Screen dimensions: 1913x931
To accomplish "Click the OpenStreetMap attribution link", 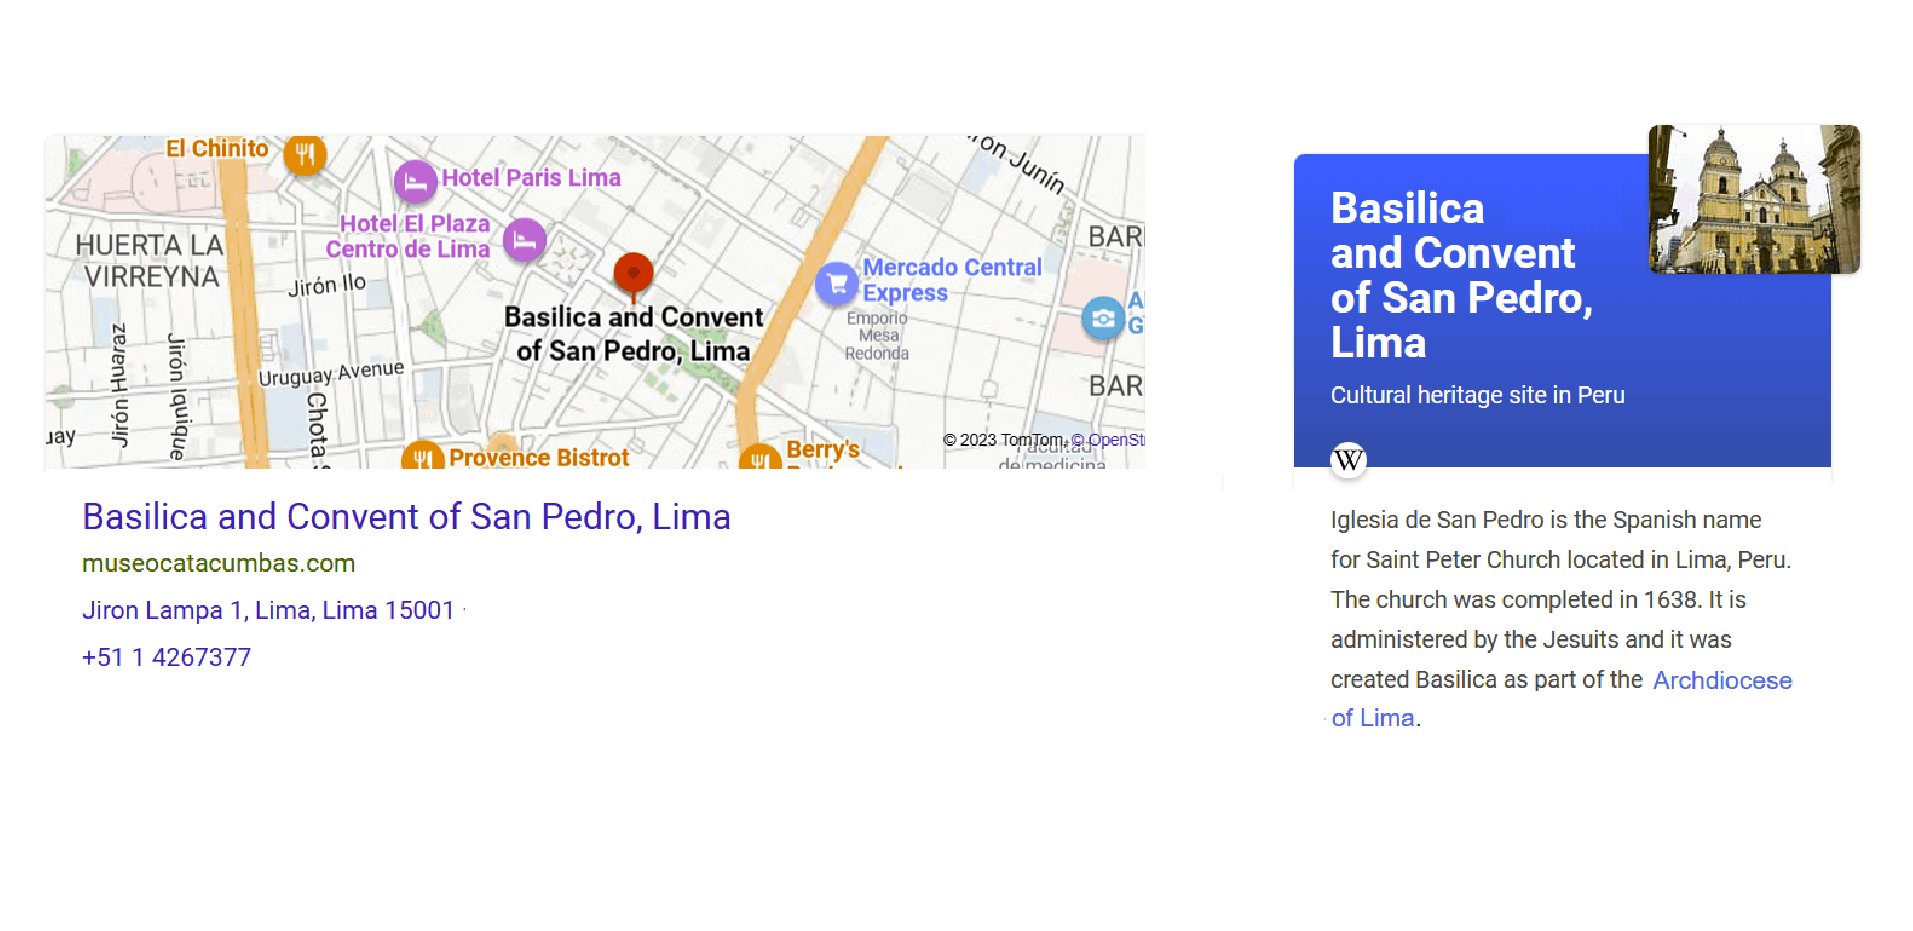I will pos(1108,440).
